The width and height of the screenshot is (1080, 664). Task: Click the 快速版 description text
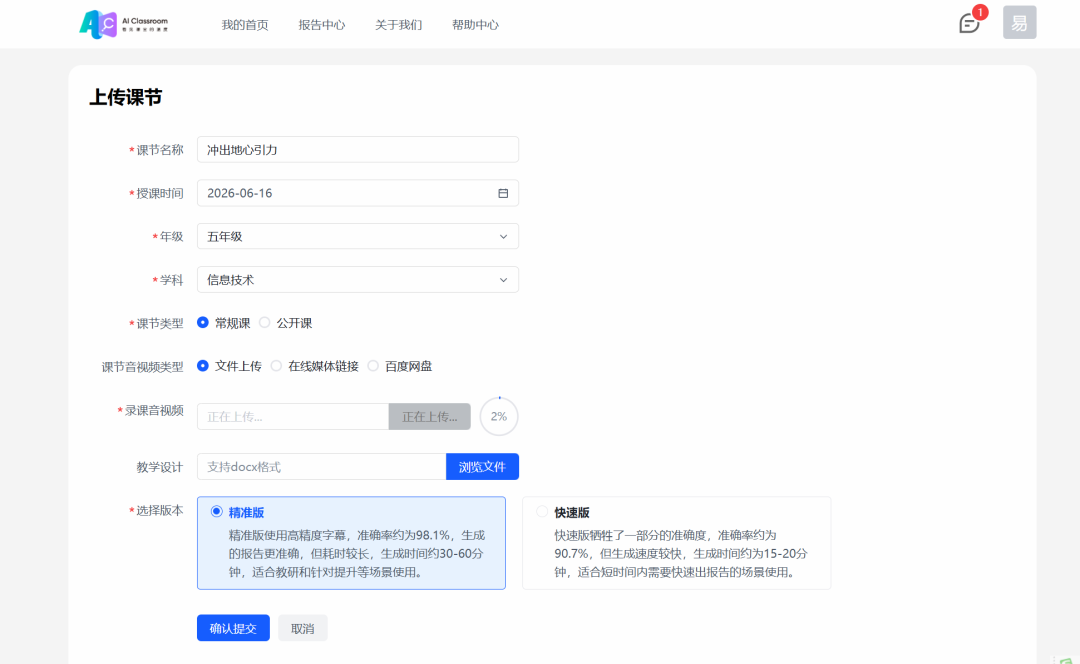point(681,554)
